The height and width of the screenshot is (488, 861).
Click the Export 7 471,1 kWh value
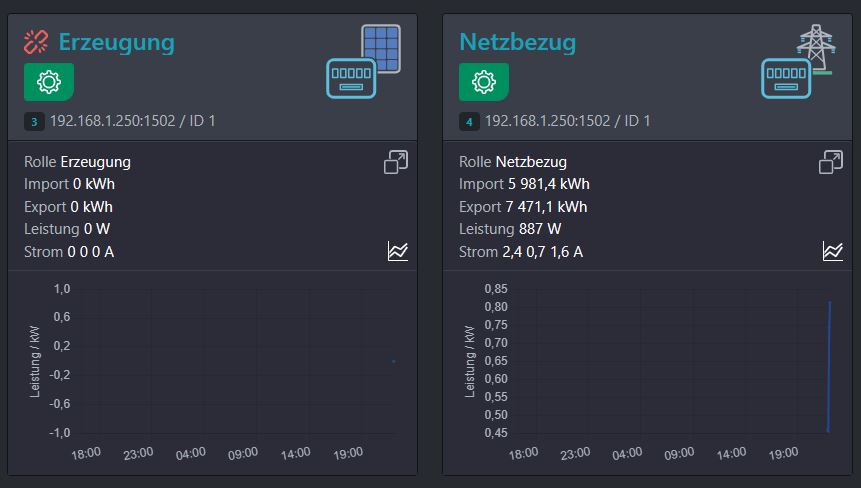pos(546,207)
